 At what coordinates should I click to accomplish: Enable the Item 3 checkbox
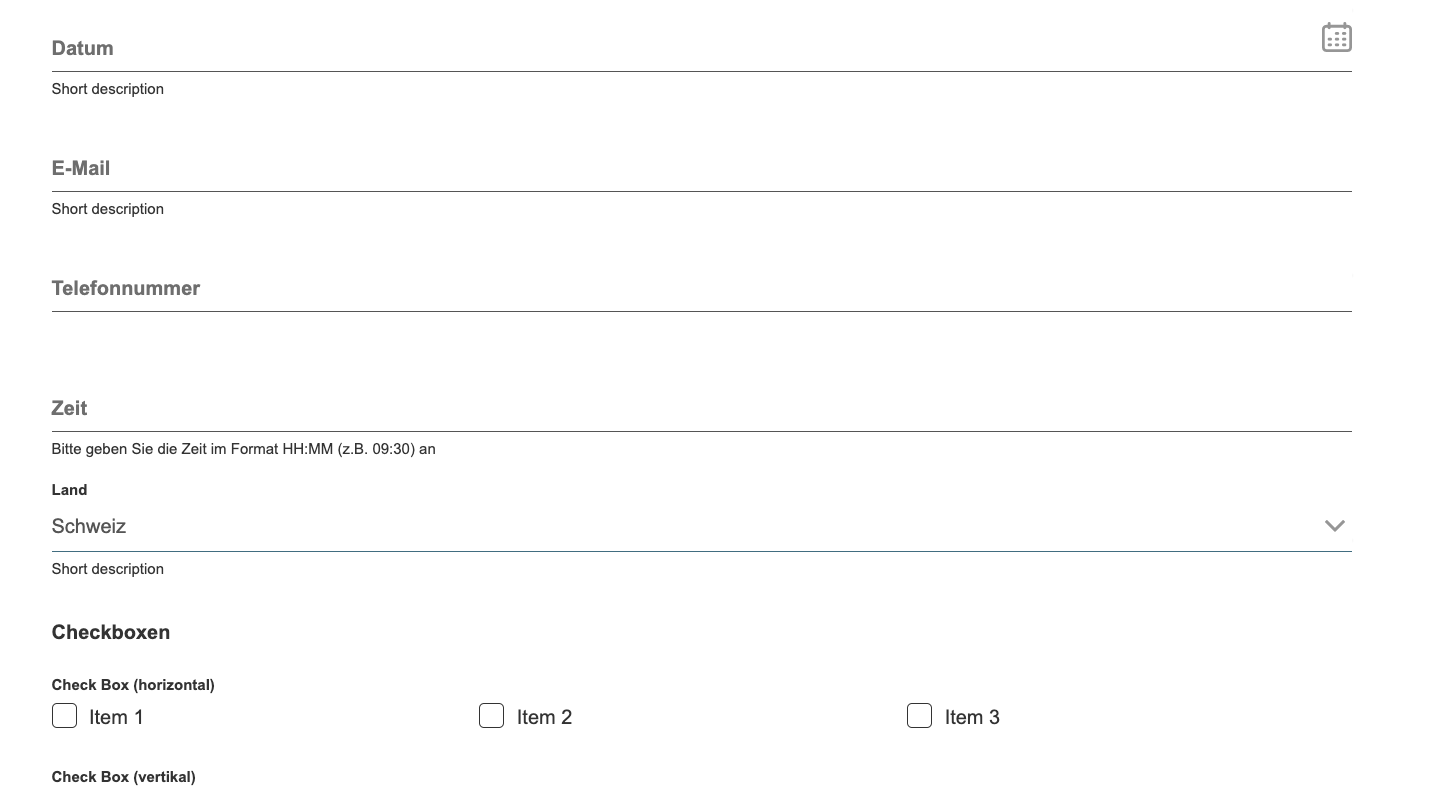[x=919, y=716]
